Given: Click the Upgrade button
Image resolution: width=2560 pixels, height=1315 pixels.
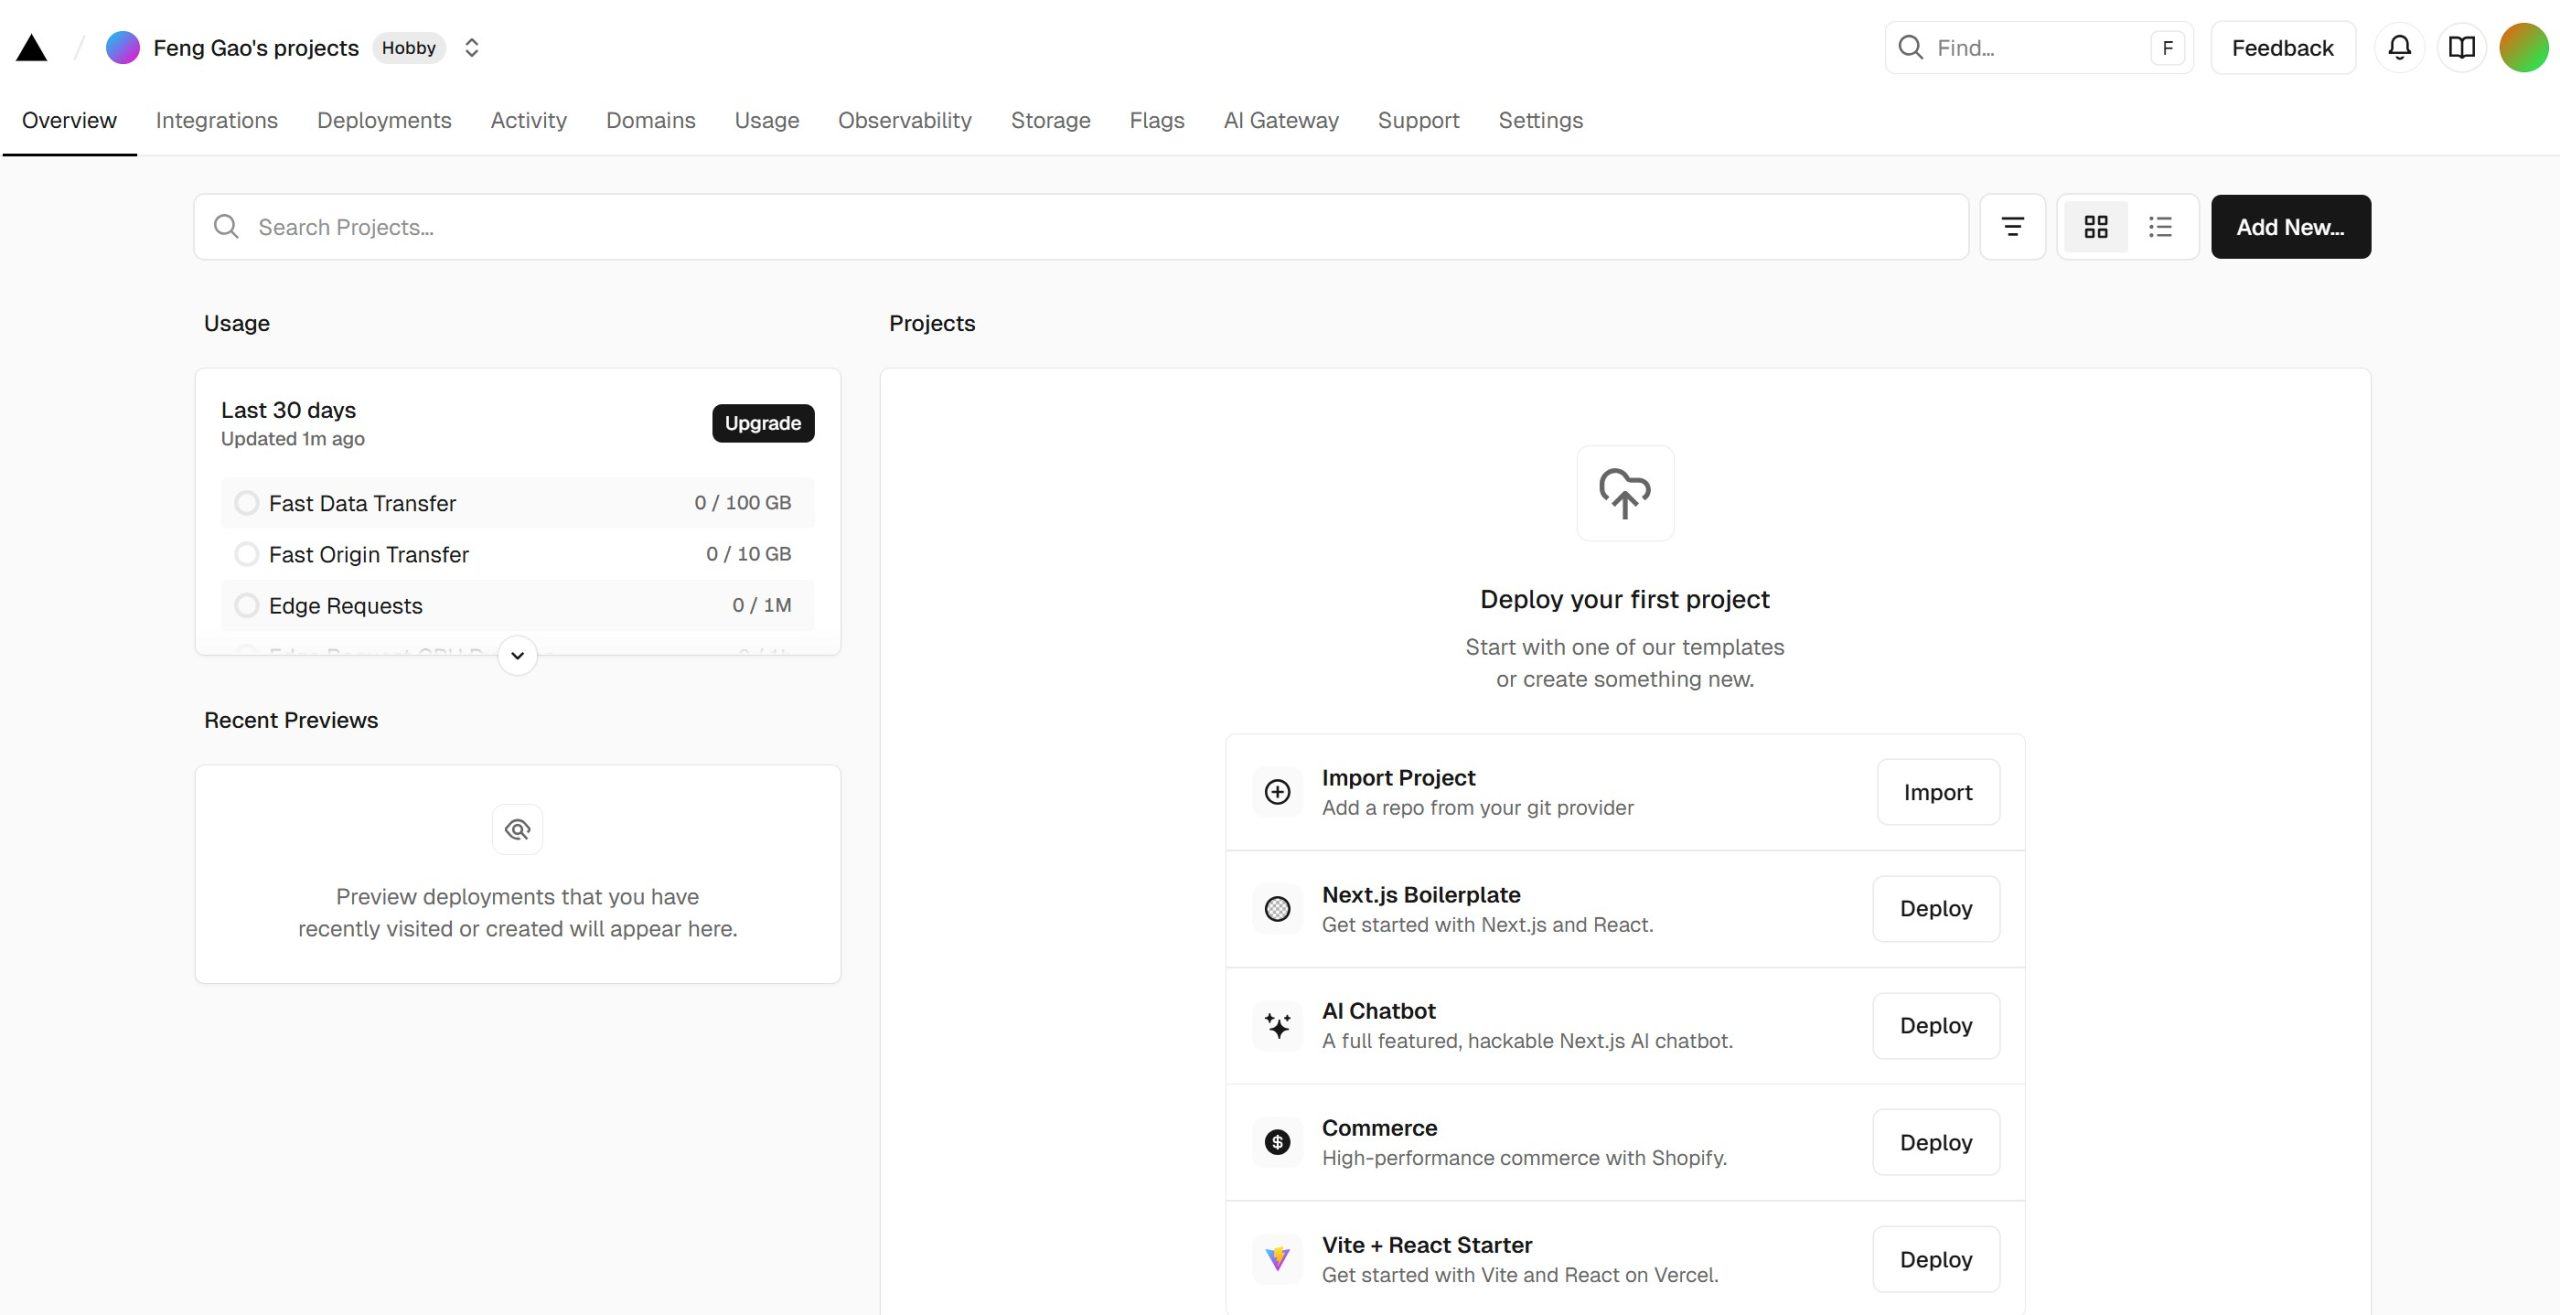Looking at the screenshot, I should click(x=762, y=423).
